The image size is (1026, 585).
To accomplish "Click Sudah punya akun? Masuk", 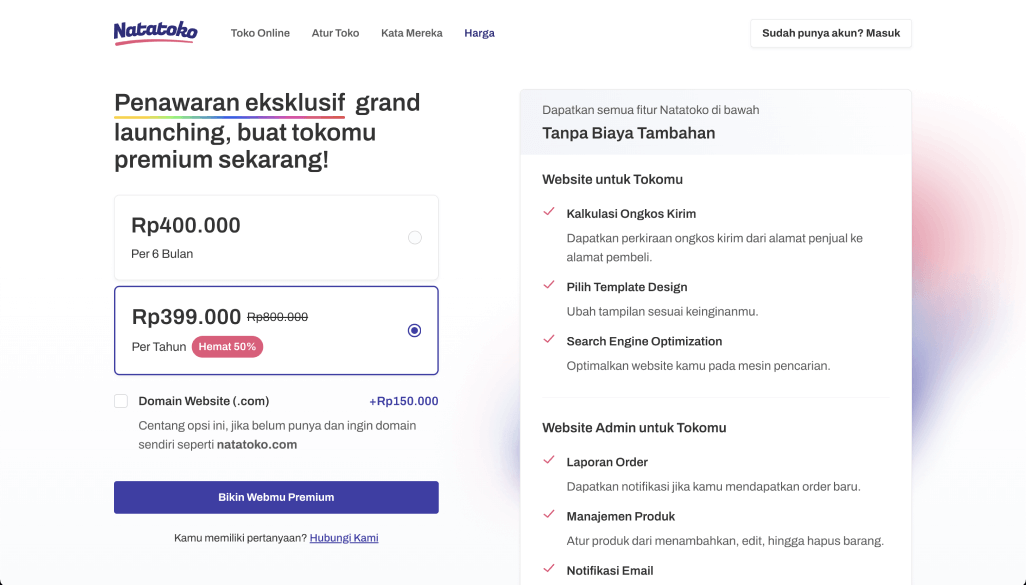I will 830,33.
